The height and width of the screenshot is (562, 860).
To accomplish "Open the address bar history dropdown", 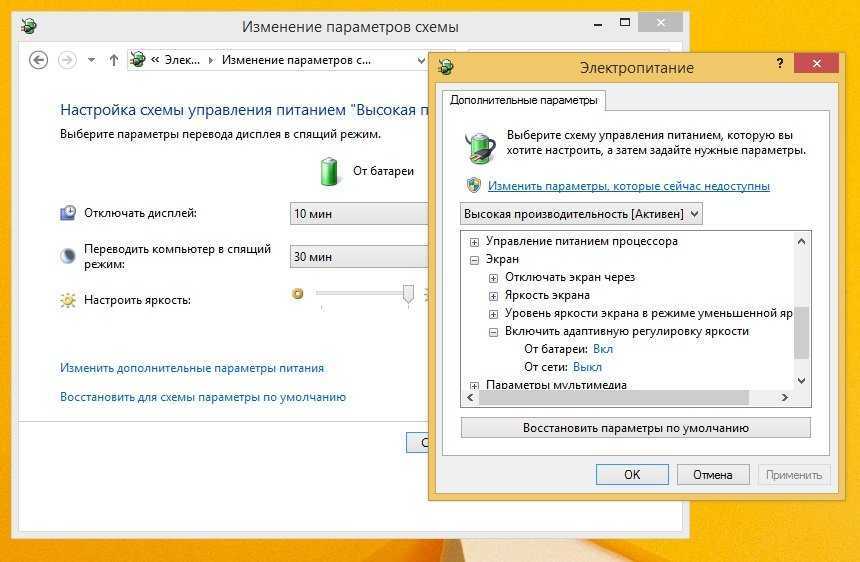I will [421, 60].
